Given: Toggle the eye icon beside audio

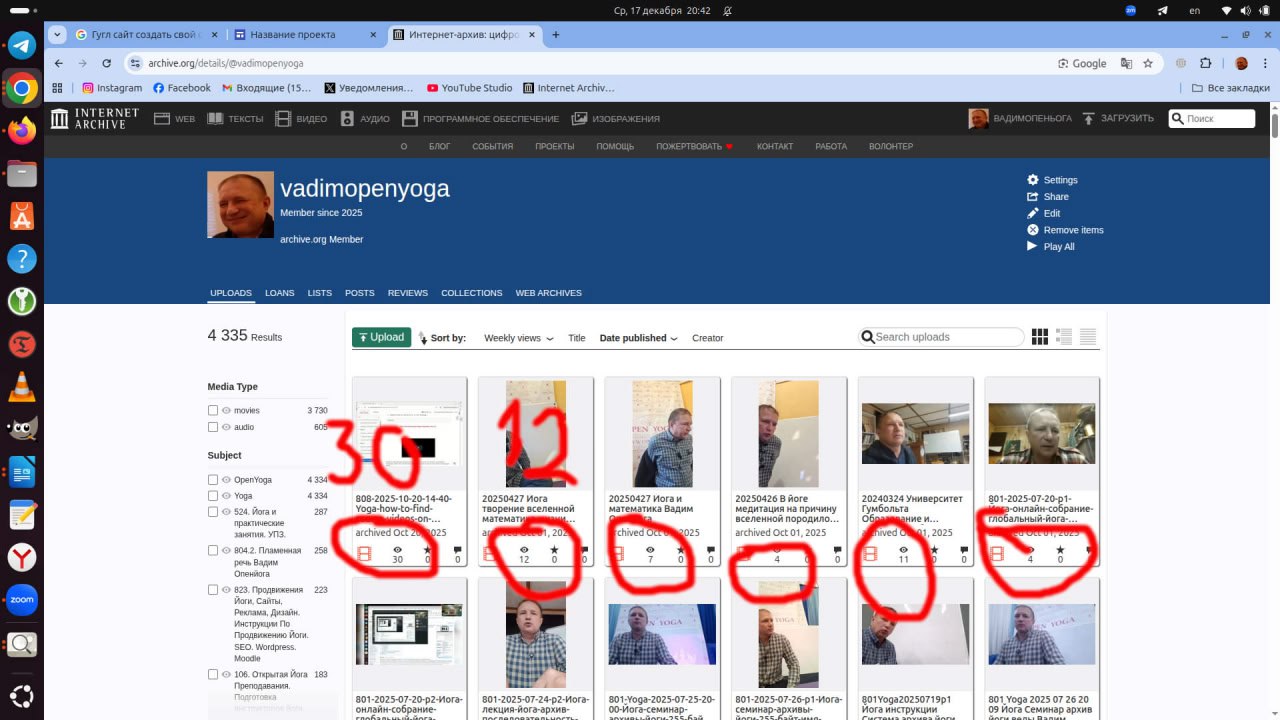Looking at the screenshot, I should [226, 427].
